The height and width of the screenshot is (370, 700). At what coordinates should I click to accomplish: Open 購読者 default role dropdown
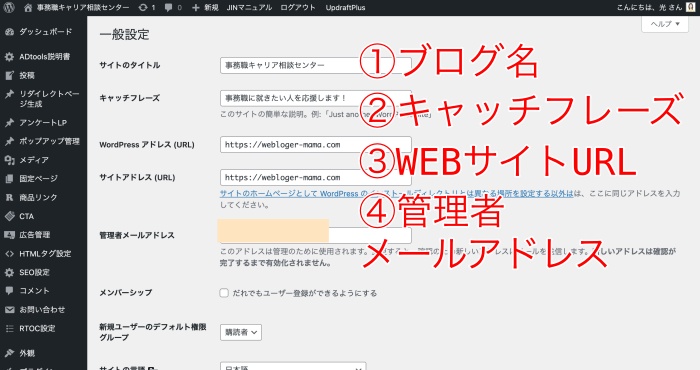coord(241,333)
